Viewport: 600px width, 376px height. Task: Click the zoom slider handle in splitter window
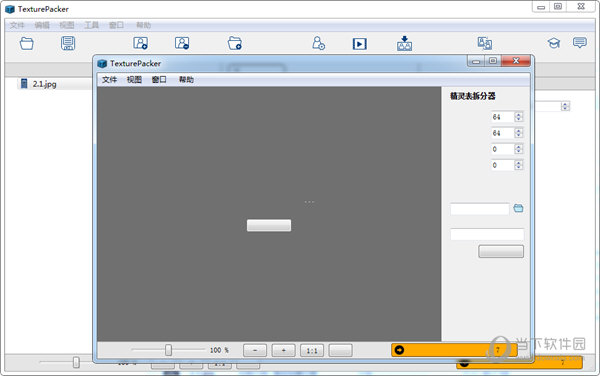point(168,350)
